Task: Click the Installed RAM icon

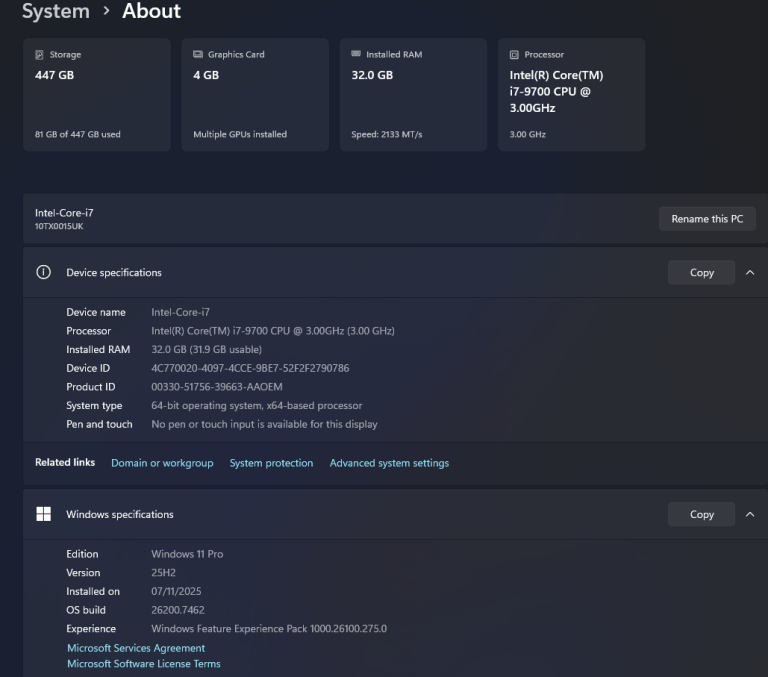Action: click(356, 55)
